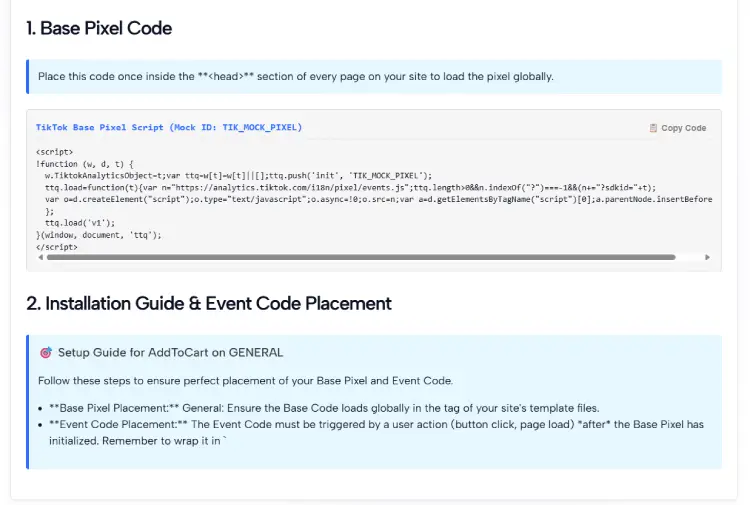Click 'Setup Guide for AddToCart on GENERAL' title

(x=170, y=352)
